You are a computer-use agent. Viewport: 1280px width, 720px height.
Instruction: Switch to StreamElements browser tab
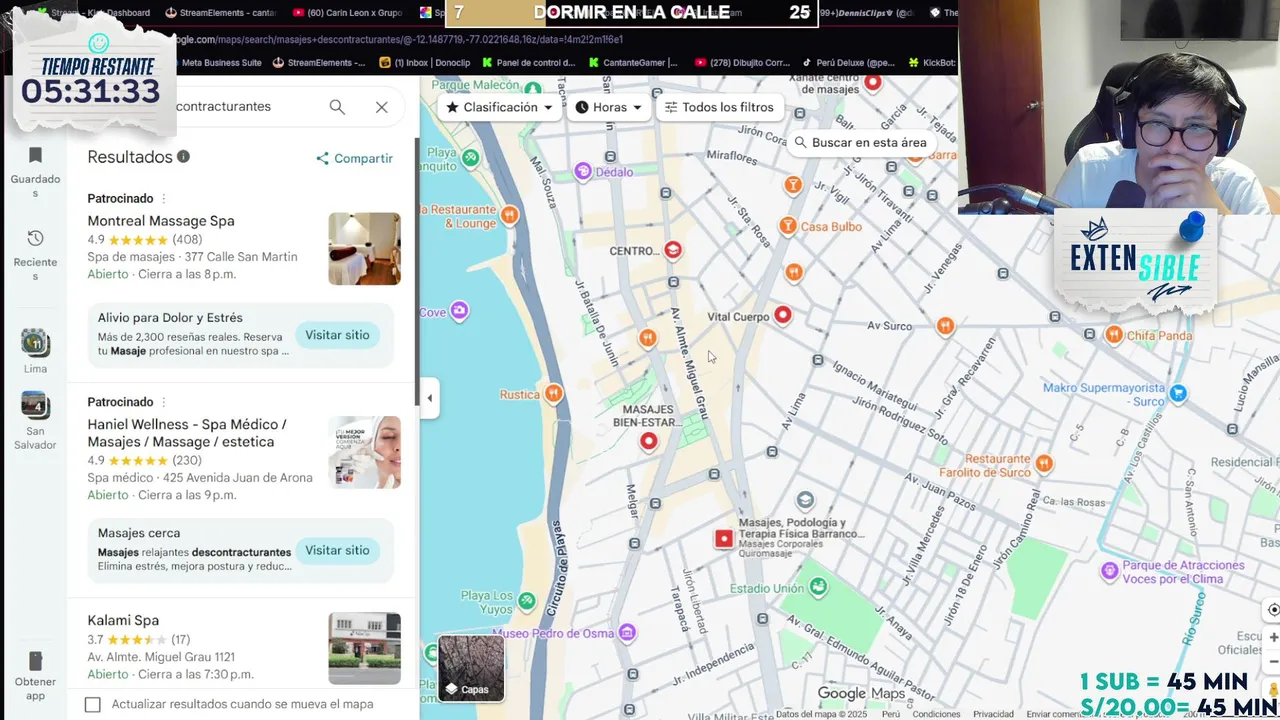point(220,13)
